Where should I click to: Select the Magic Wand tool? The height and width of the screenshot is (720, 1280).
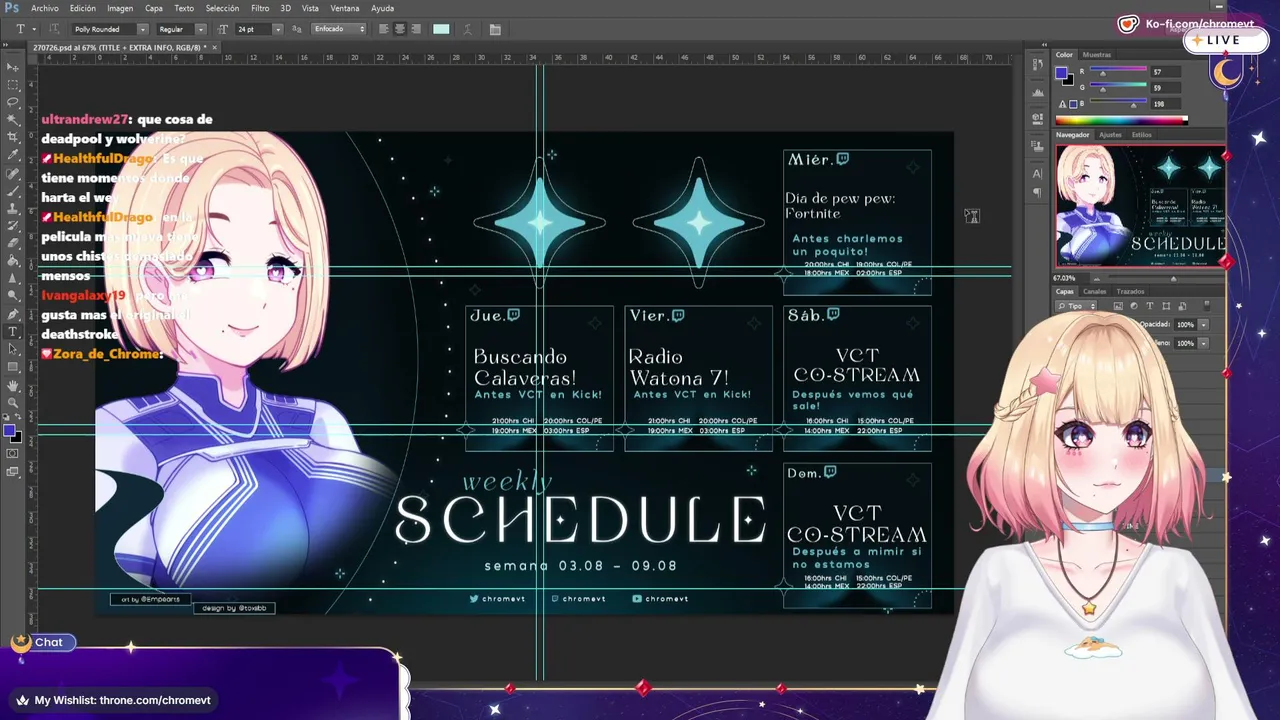(x=13, y=120)
